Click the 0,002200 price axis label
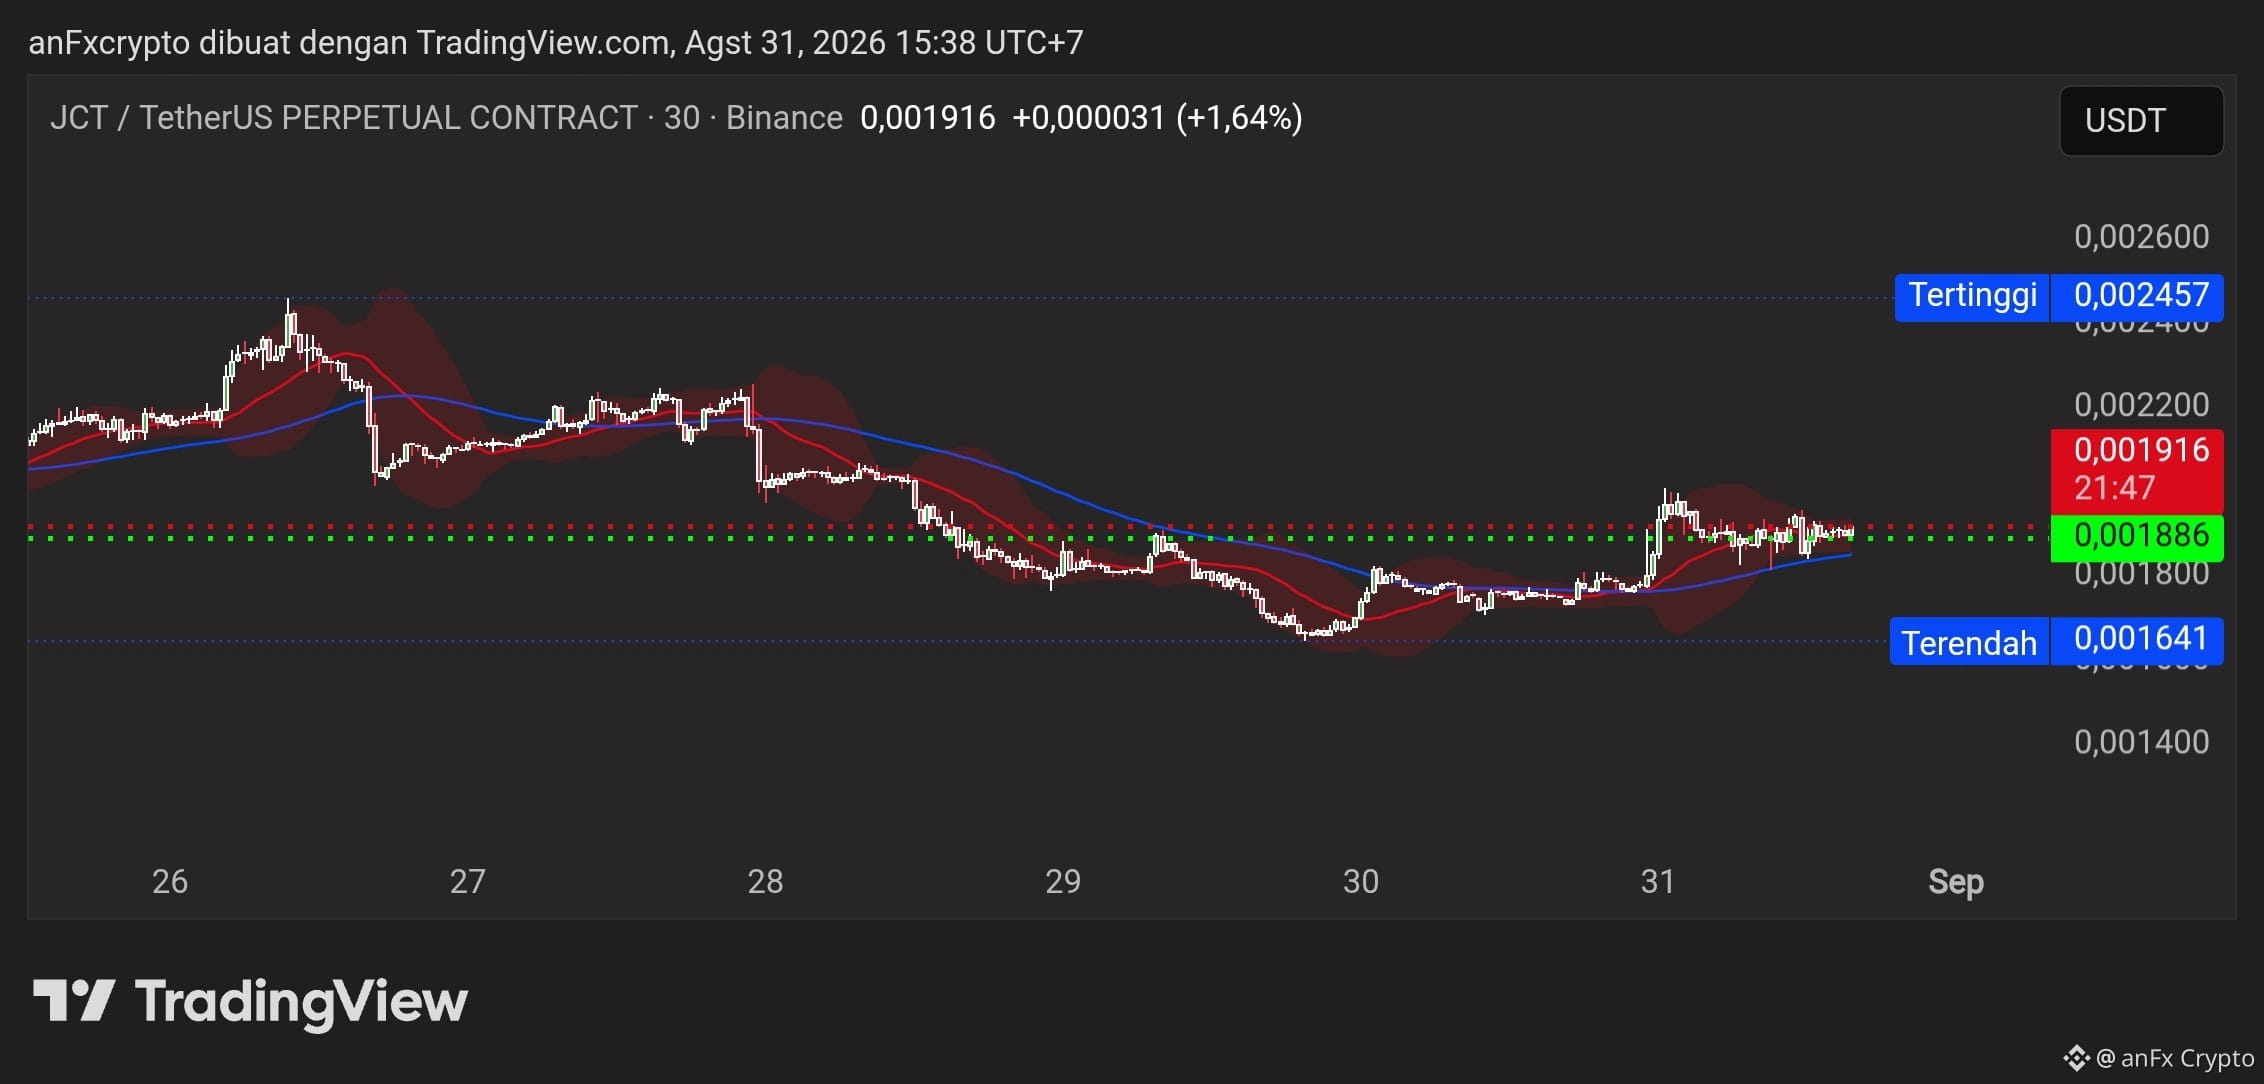2264x1084 pixels. (x=2141, y=405)
